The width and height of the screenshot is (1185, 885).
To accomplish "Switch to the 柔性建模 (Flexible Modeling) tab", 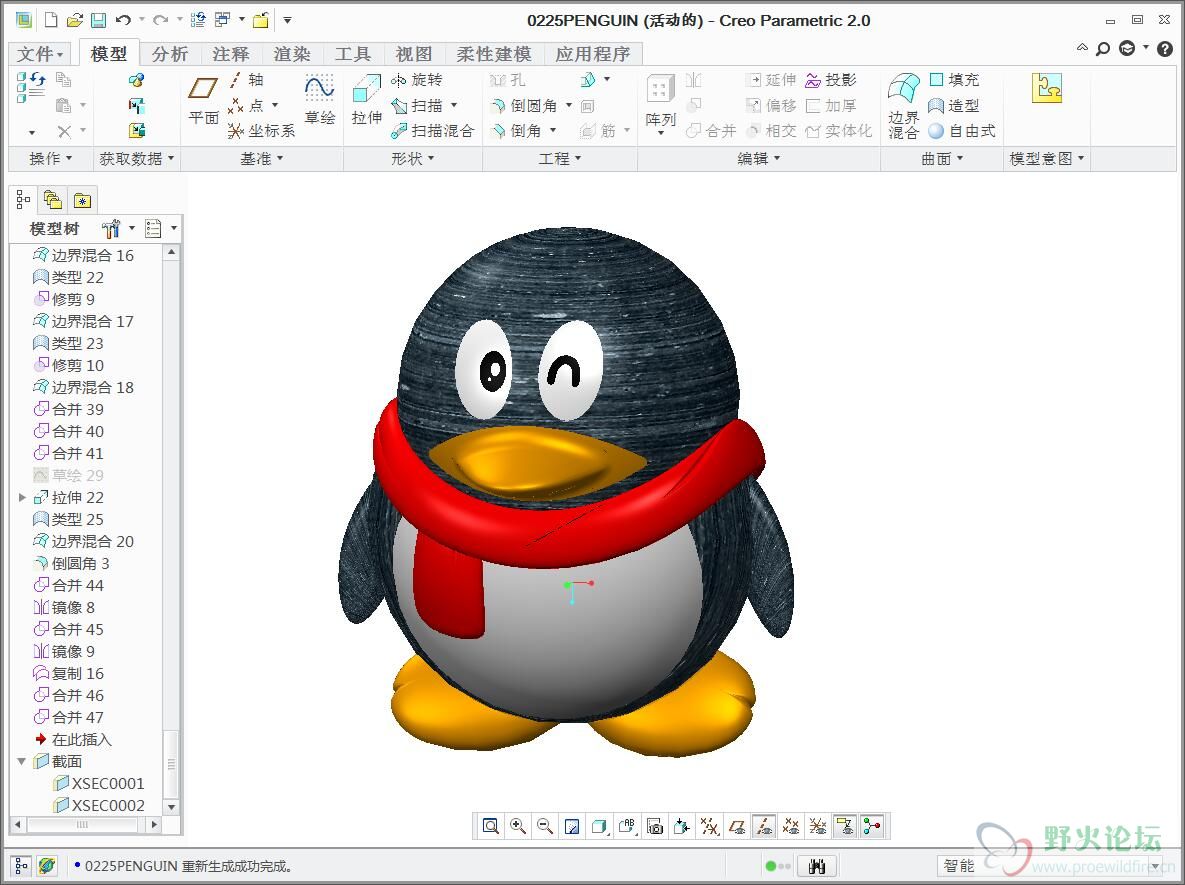I will click(493, 54).
